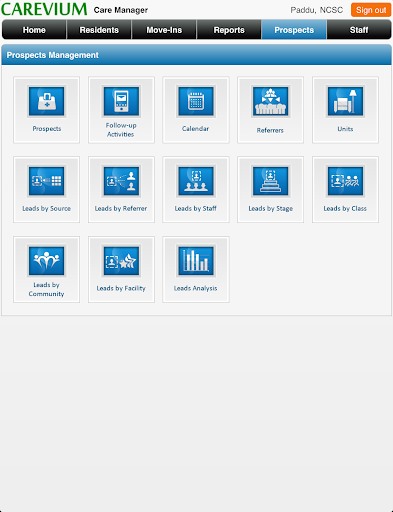This screenshot has height=512, width=393.
Task: Open the Calendar icon tile
Action: [196, 101]
